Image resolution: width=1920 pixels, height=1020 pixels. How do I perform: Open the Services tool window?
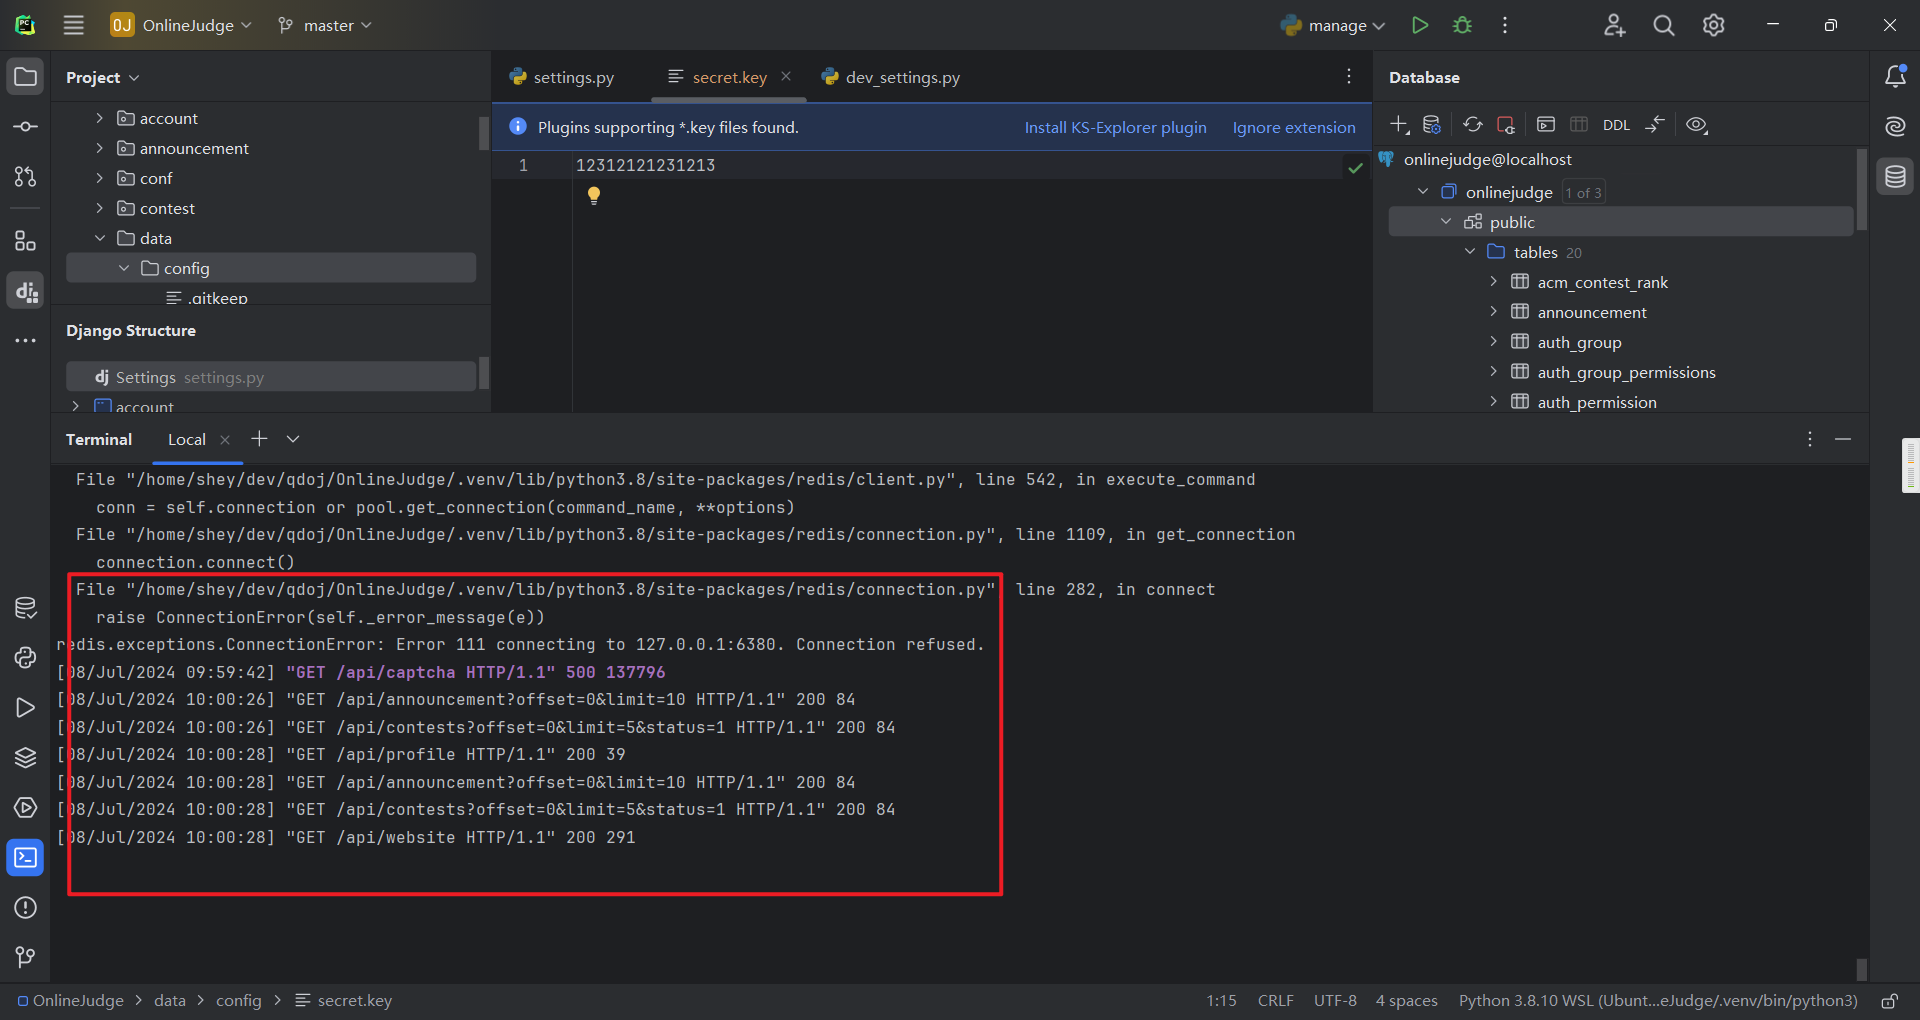[25, 808]
